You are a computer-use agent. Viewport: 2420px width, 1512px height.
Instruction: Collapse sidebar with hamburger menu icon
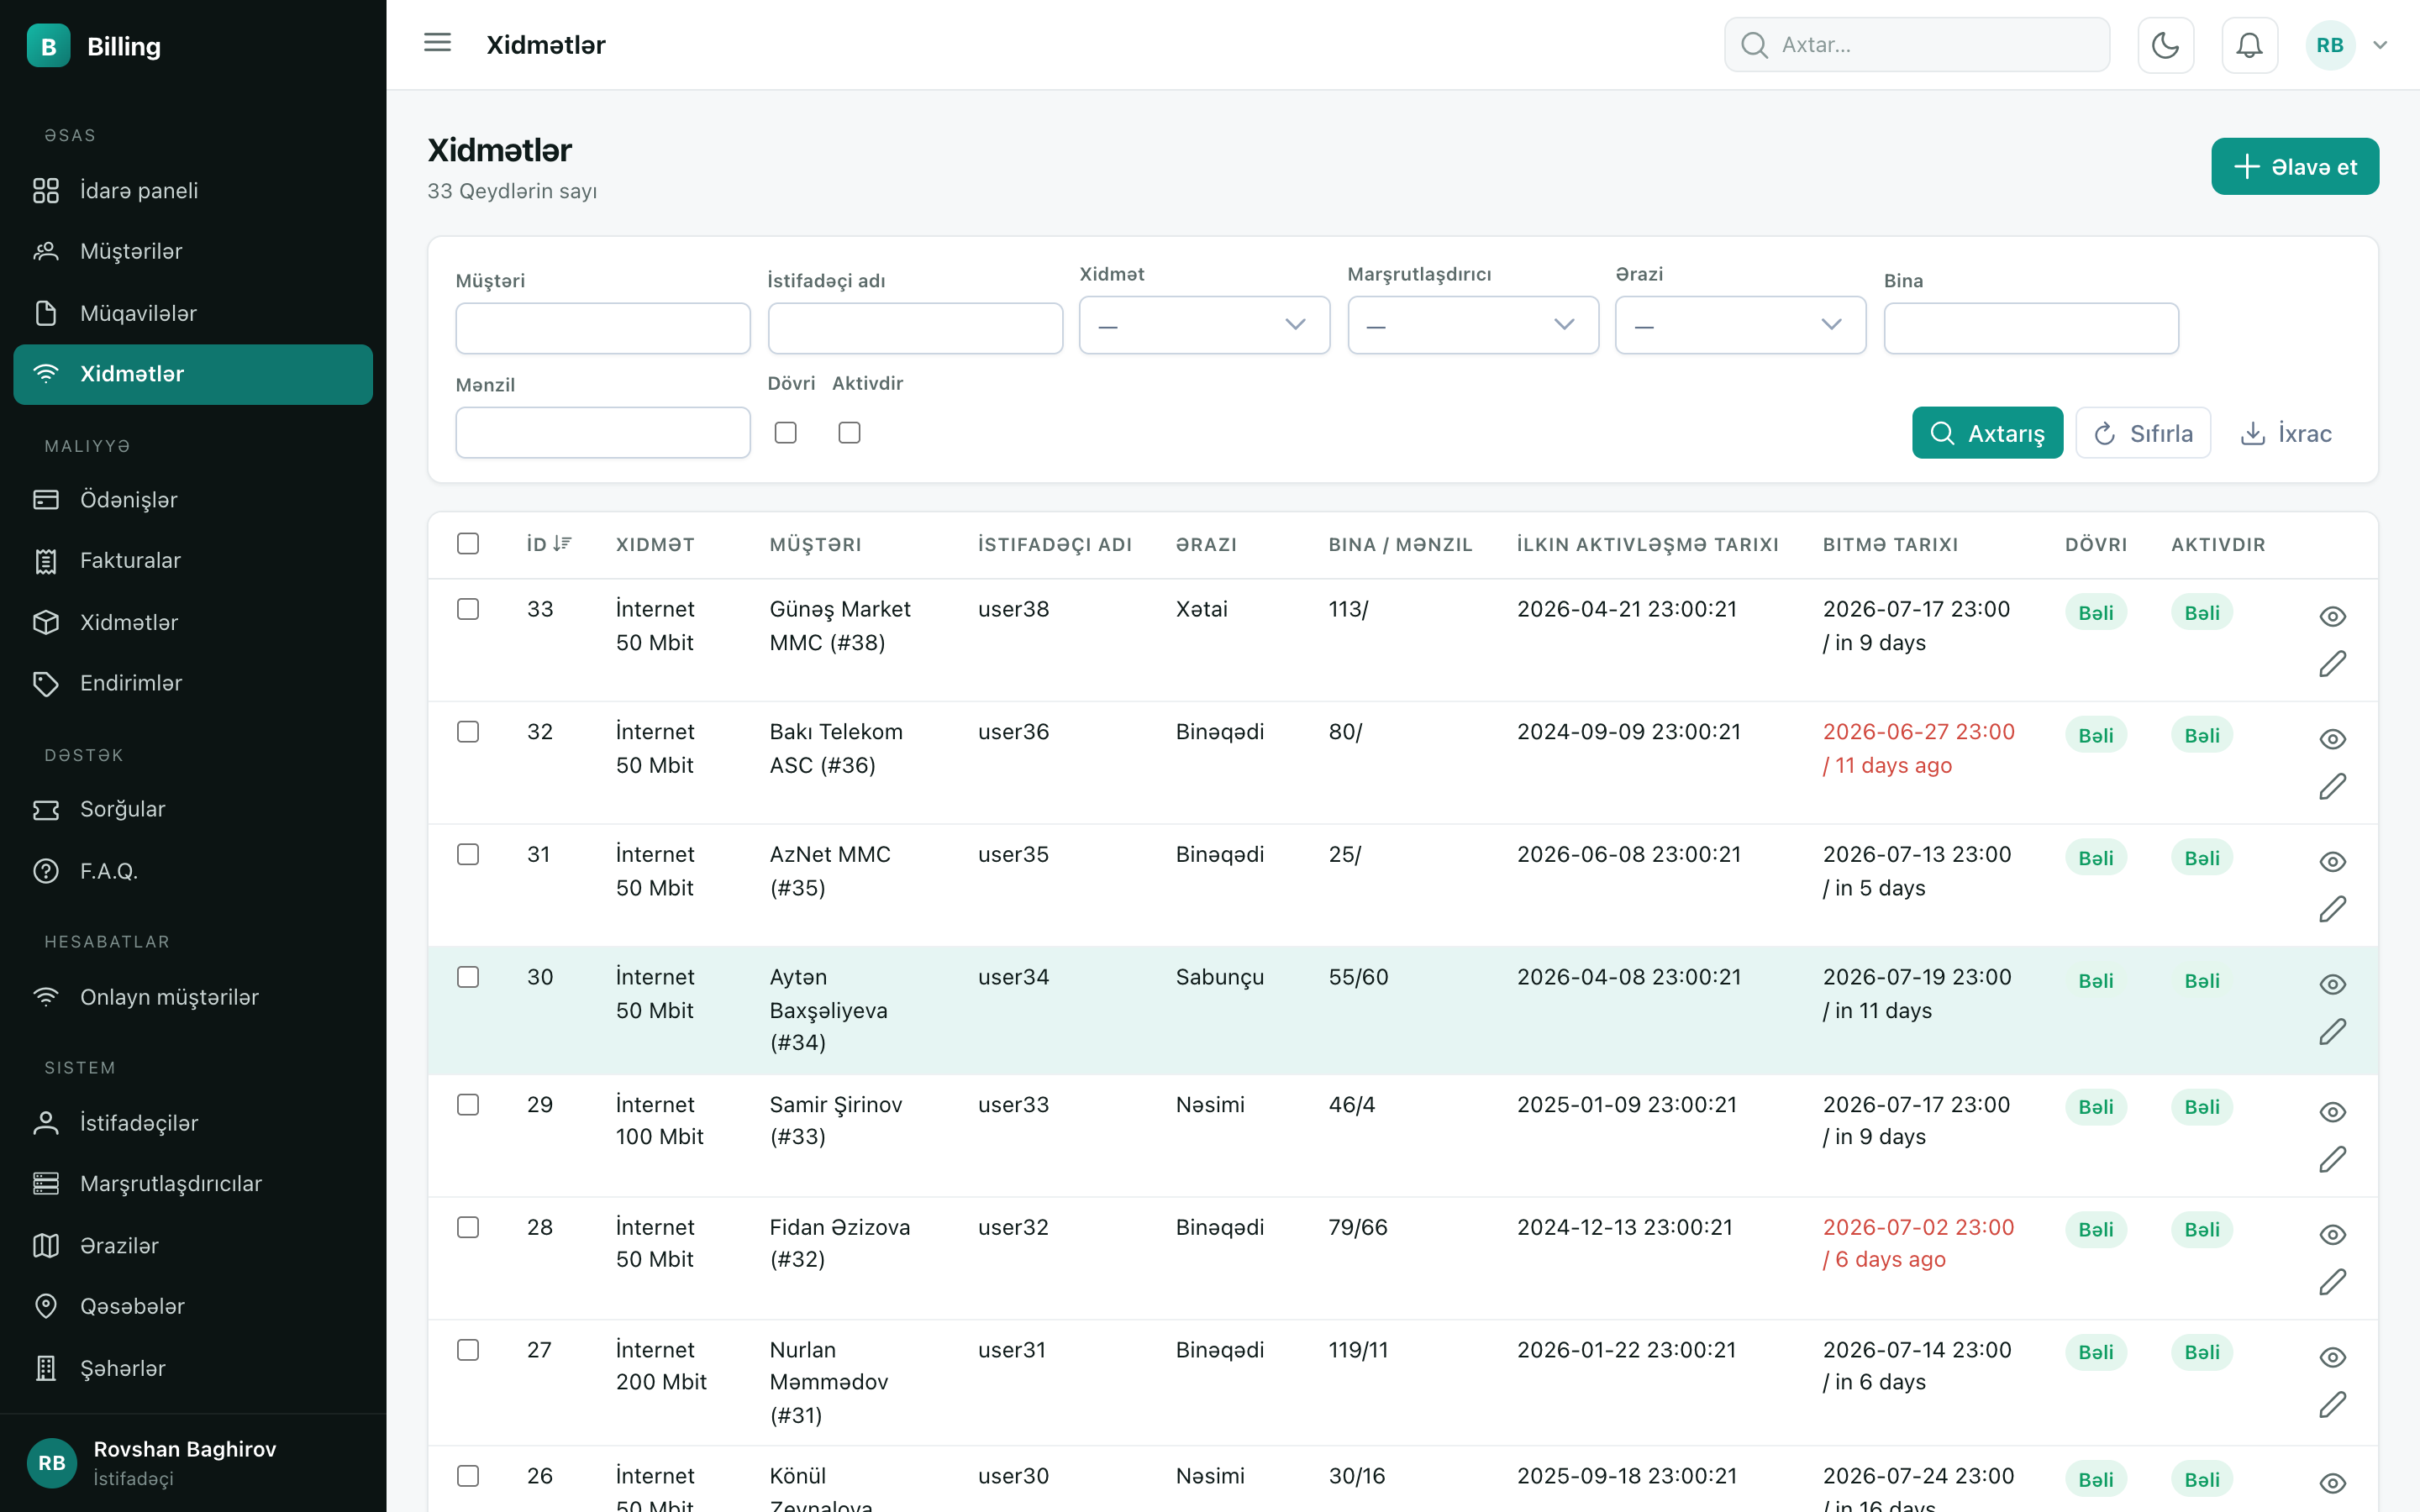[437, 43]
